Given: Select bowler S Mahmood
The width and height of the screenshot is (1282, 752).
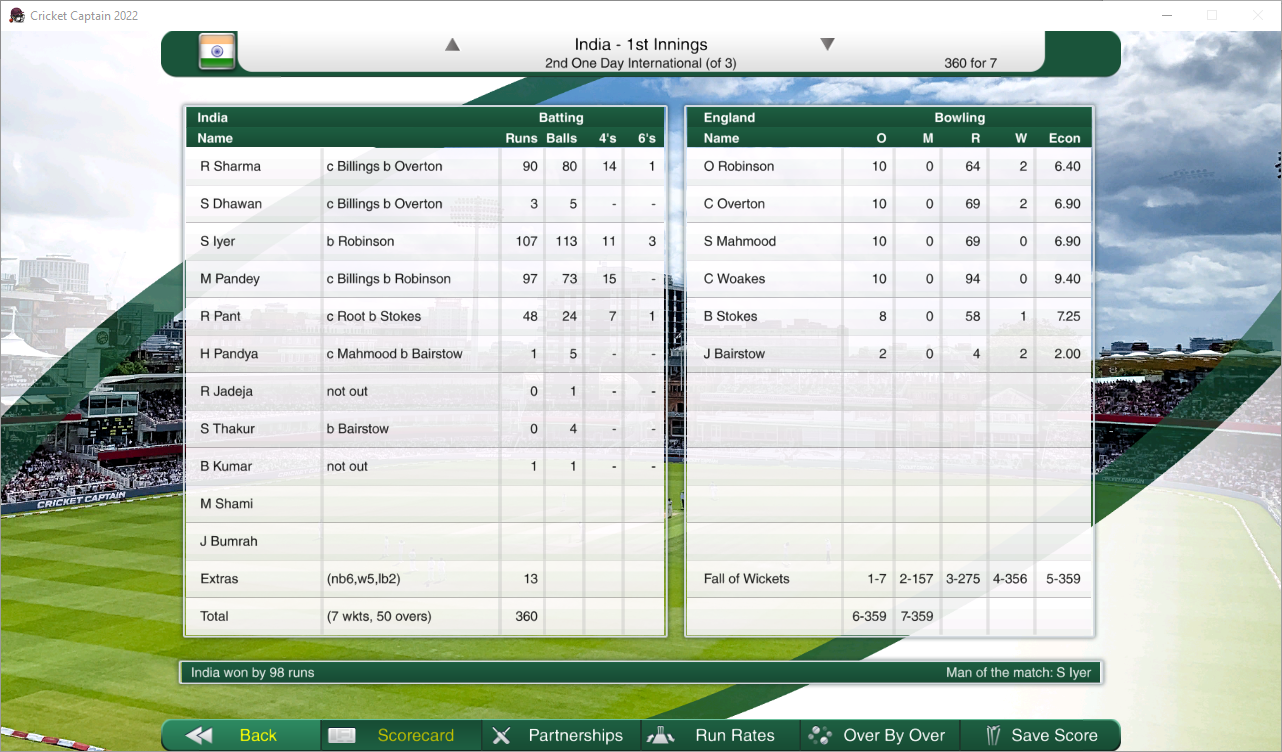Looking at the screenshot, I should [x=740, y=241].
